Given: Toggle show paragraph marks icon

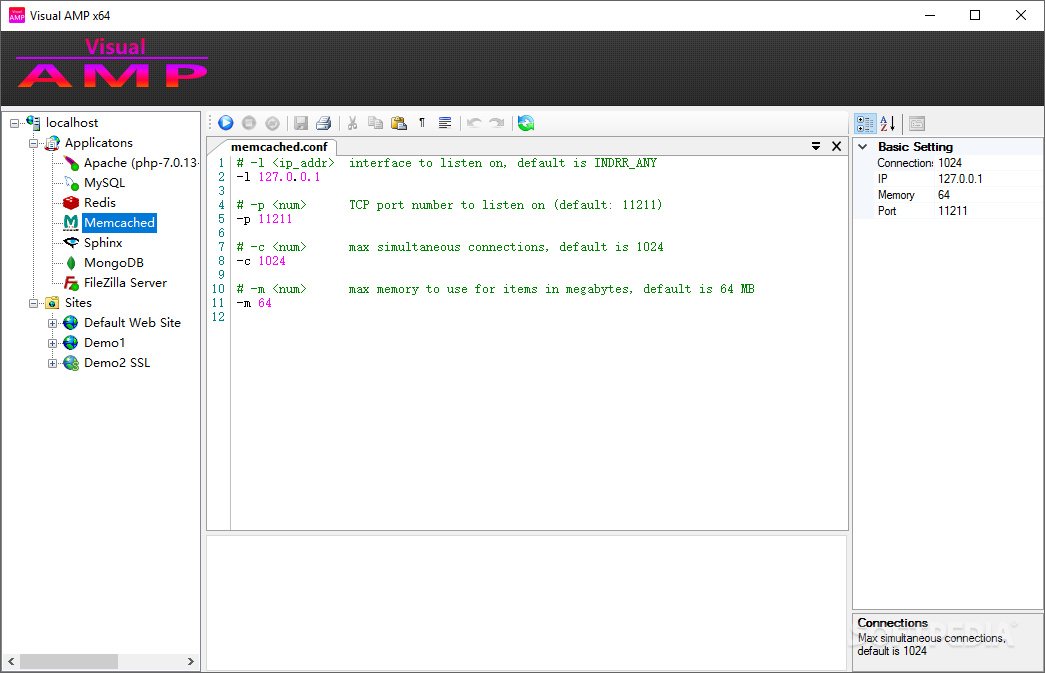Looking at the screenshot, I should 422,123.
